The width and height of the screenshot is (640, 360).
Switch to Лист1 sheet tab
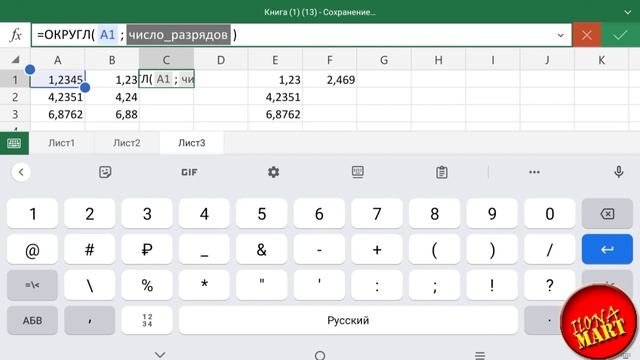62,143
